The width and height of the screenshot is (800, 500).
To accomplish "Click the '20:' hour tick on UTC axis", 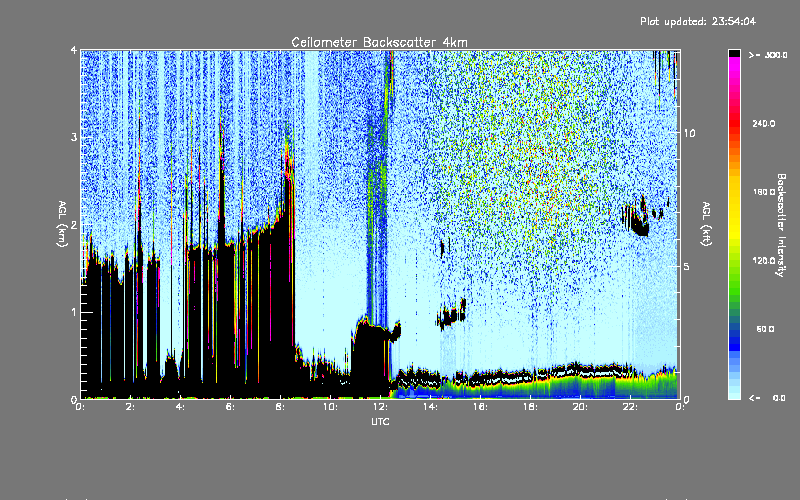I will [x=580, y=407].
